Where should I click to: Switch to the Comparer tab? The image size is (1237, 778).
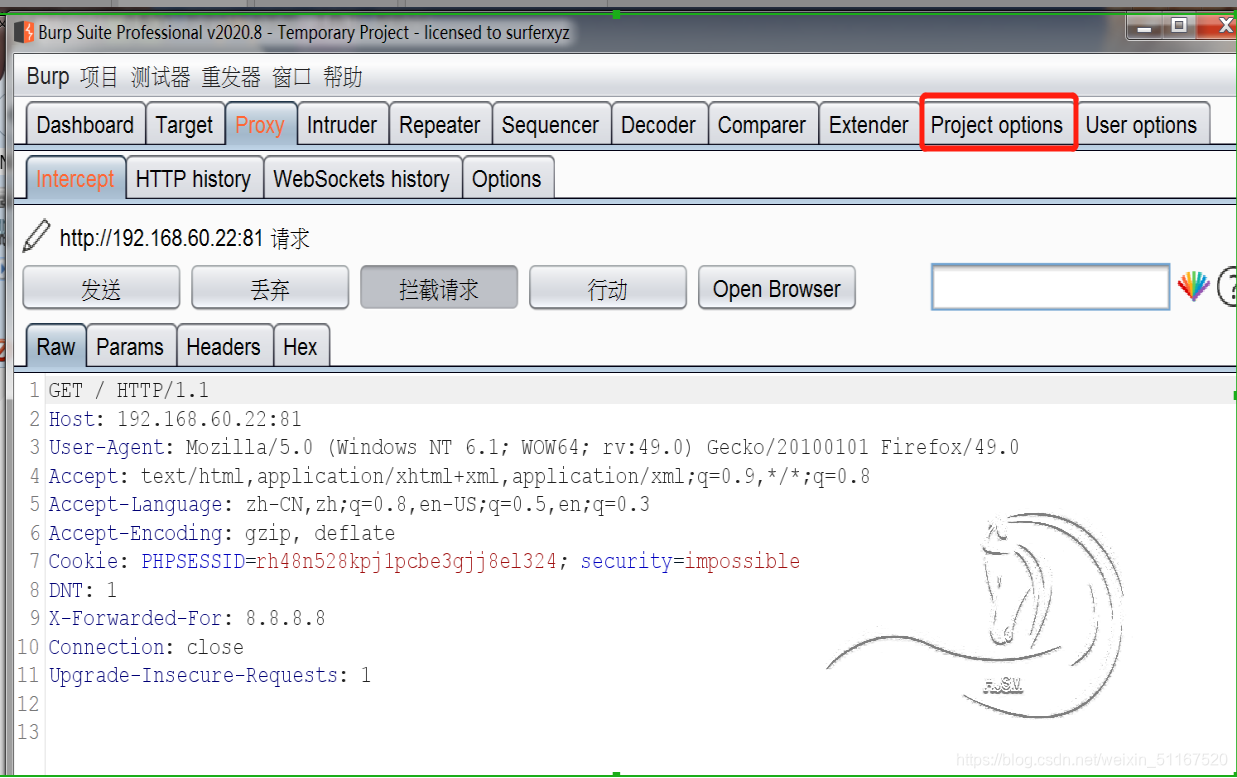[x=762, y=125]
